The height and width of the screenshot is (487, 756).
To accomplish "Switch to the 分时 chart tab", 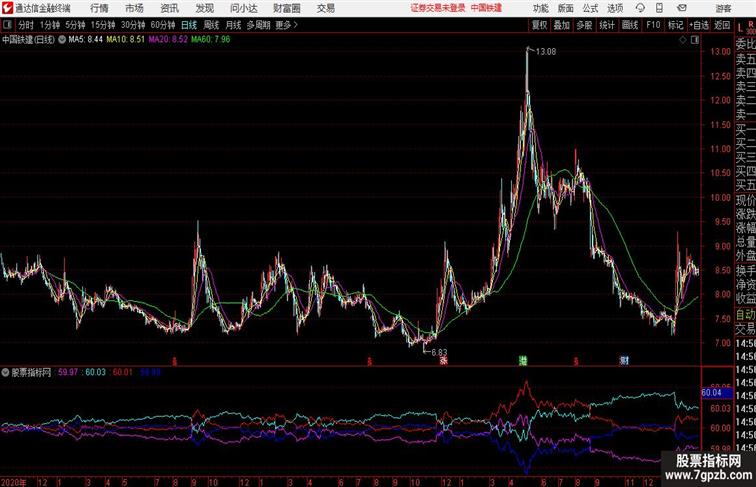I will [26, 25].
